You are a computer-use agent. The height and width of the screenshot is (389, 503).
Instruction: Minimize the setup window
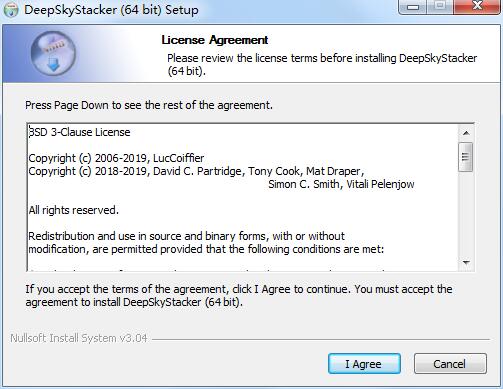point(413,7)
